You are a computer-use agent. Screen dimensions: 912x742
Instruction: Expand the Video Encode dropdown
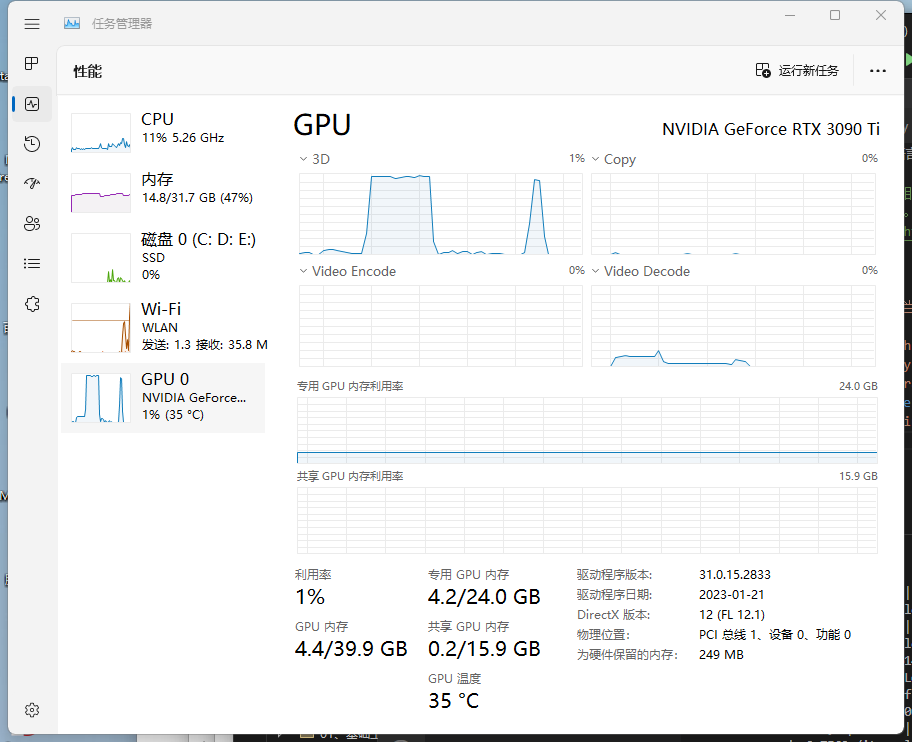pos(302,270)
